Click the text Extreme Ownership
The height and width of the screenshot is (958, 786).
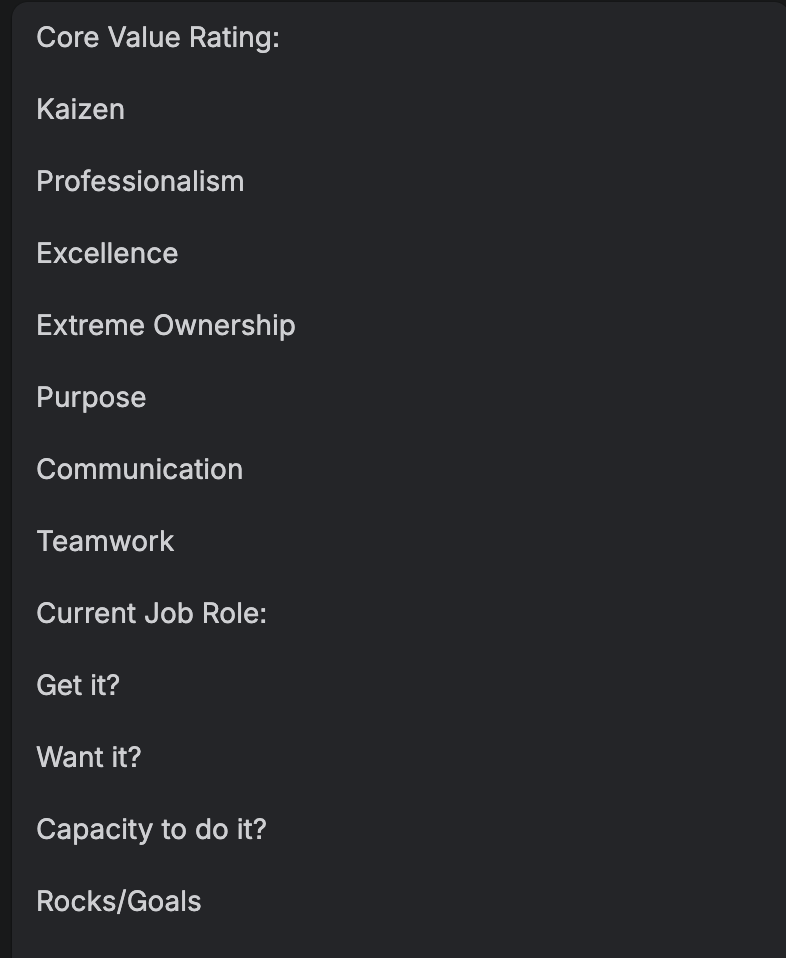pos(166,326)
